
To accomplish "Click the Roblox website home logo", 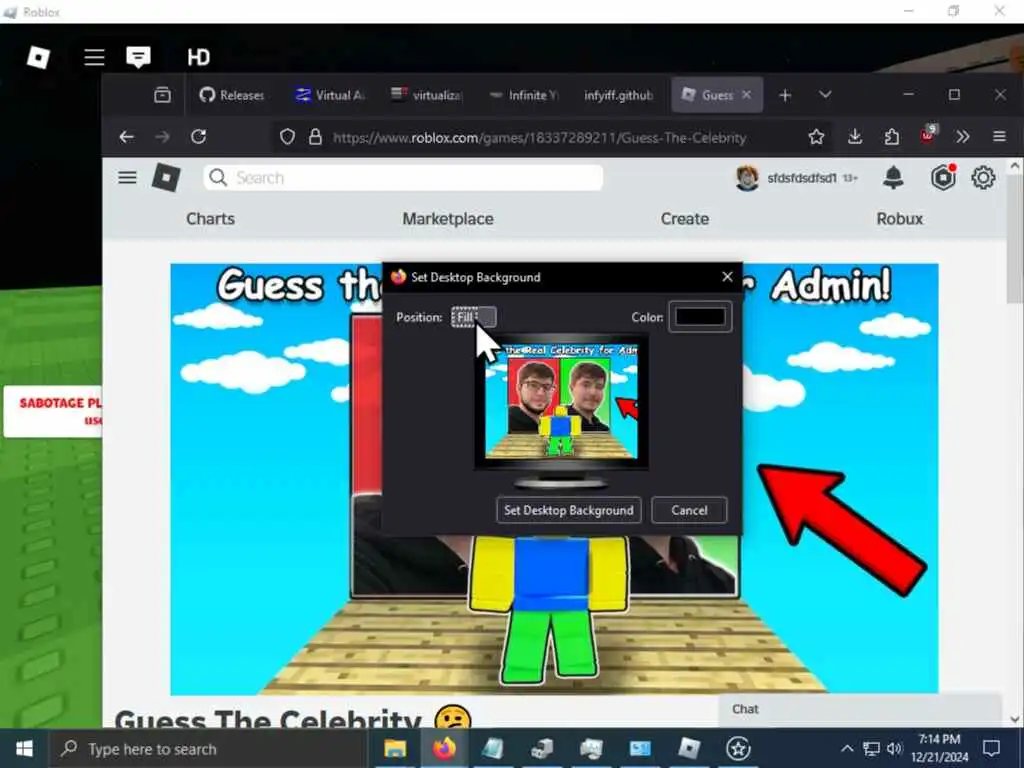I will (166, 178).
